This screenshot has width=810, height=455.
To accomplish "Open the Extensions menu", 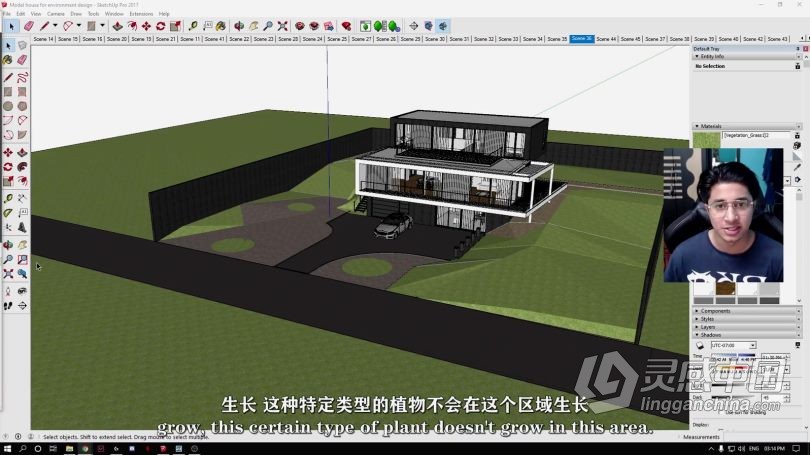I will (x=141, y=14).
